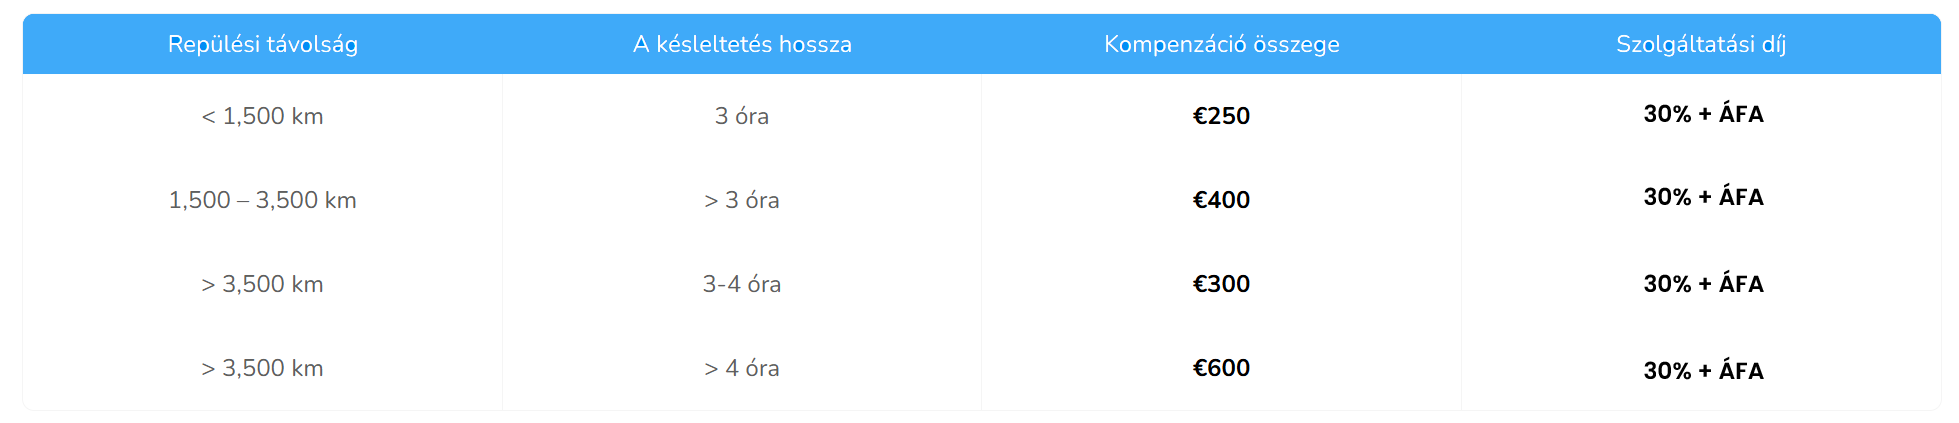This screenshot has width=1959, height=423.
Task: Select the €300 compensation amount
Action: (1221, 284)
